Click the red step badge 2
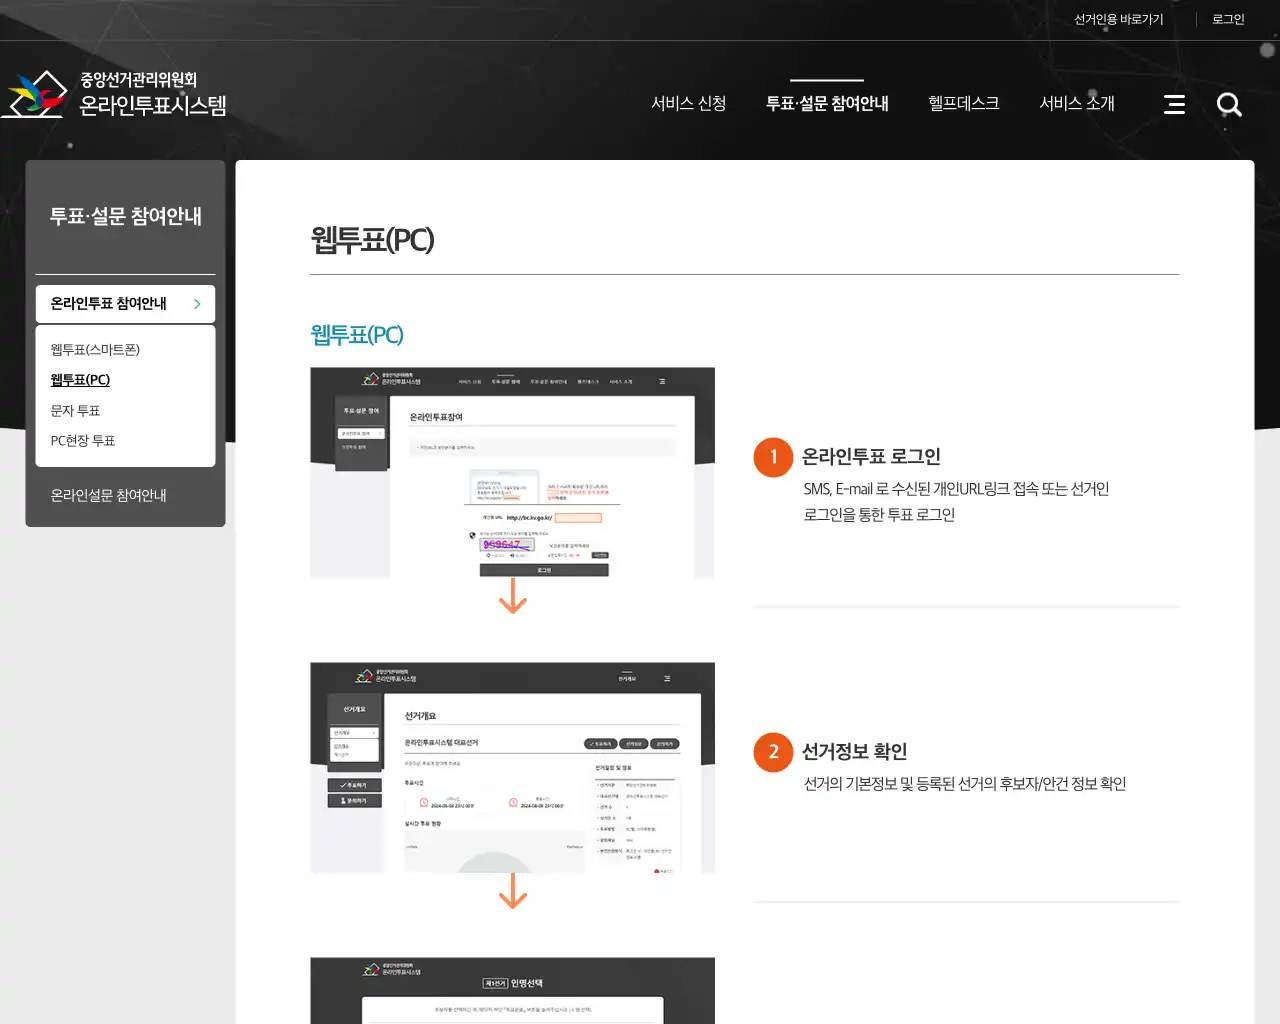The height and width of the screenshot is (1024, 1280). coord(773,752)
